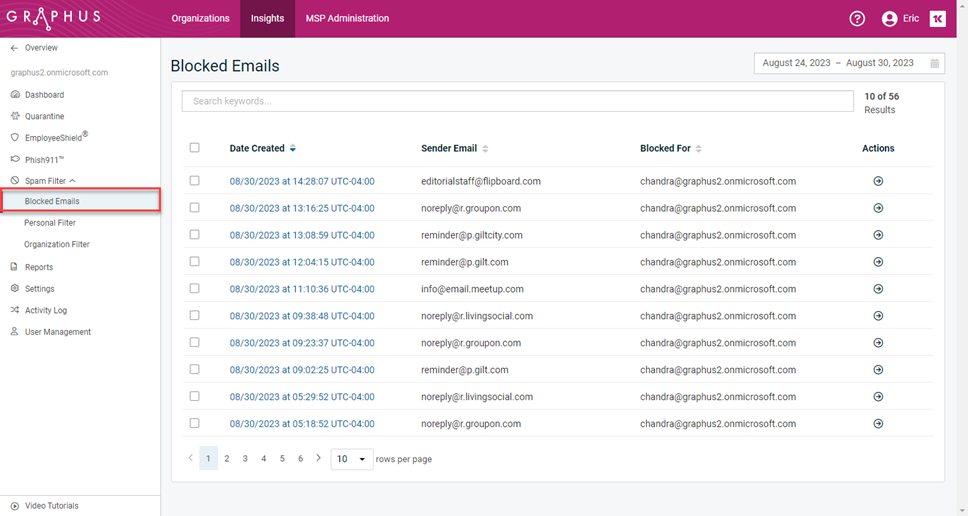Open the 08/30/2023 at 09:02:25 link
The image size is (968, 516).
point(302,370)
